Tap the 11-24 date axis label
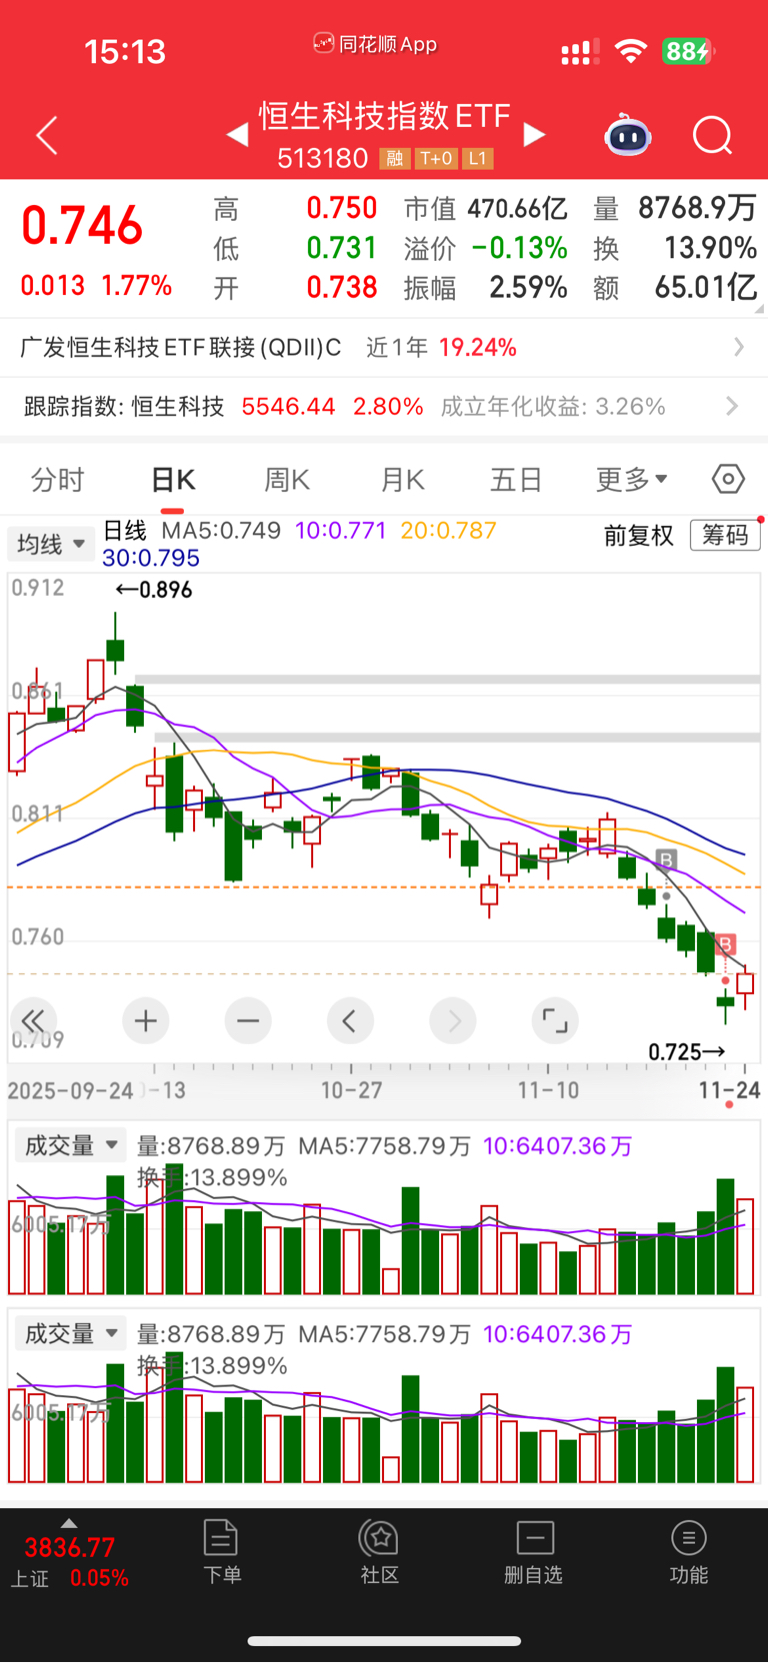 729,1090
